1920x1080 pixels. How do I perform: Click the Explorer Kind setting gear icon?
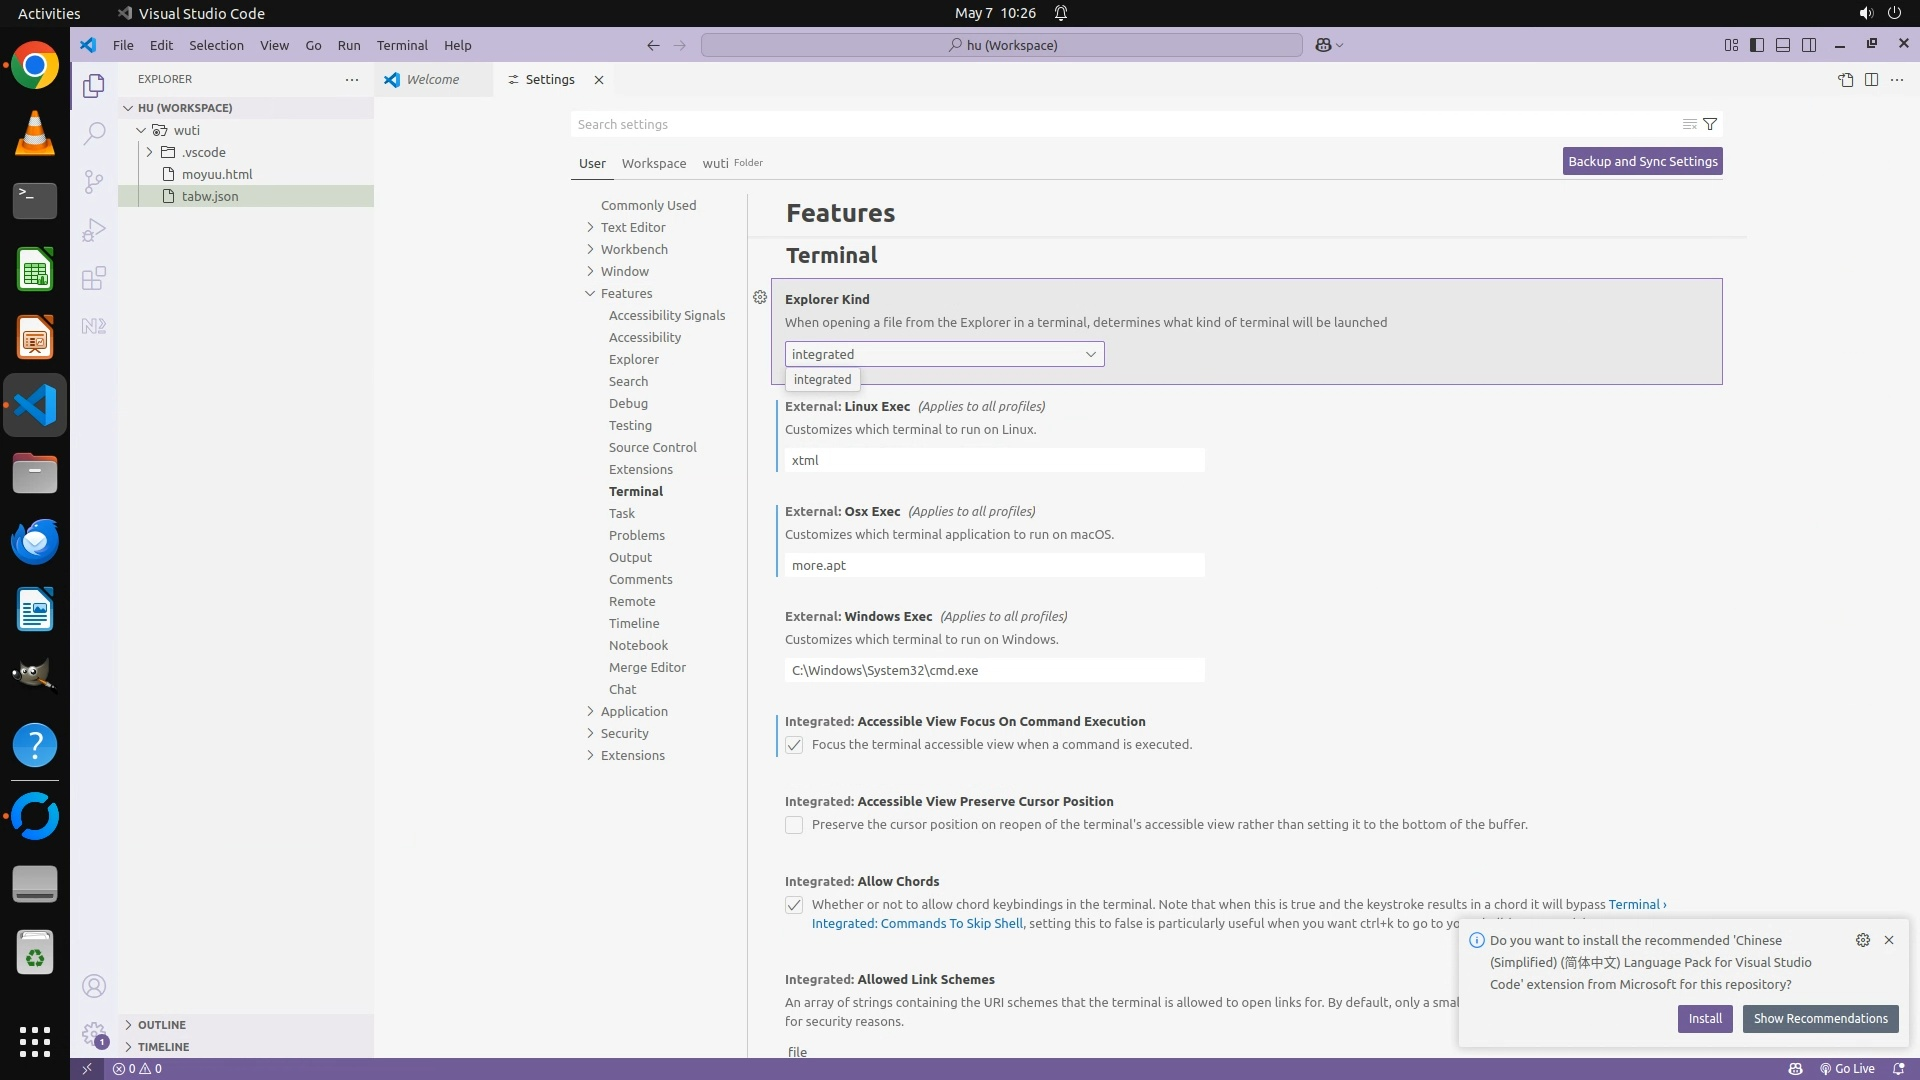click(x=760, y=297)
